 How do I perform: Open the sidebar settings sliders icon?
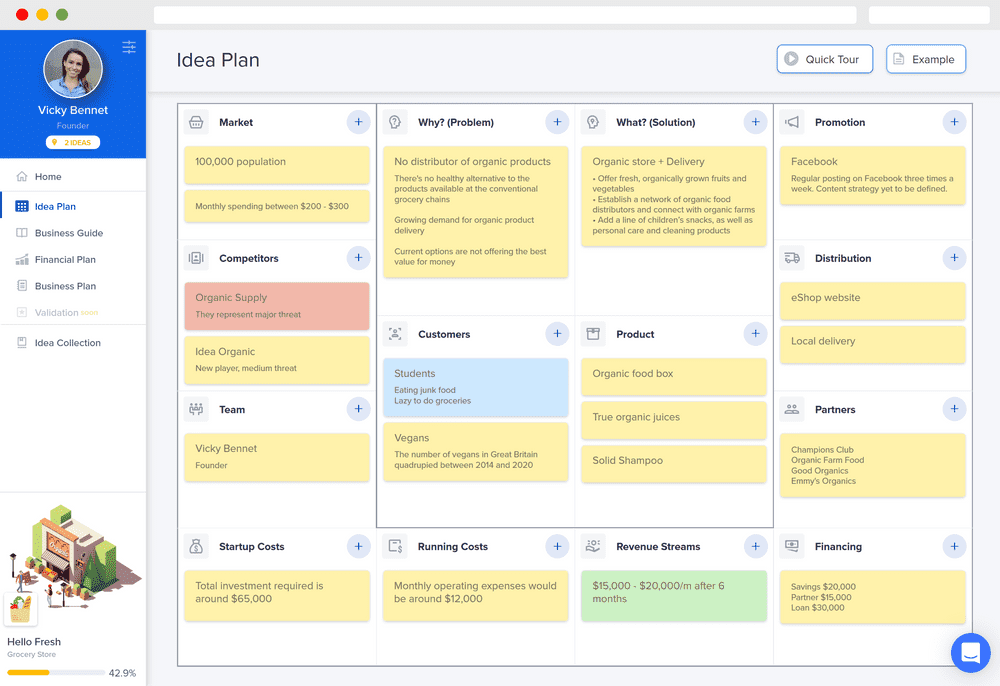129,47
